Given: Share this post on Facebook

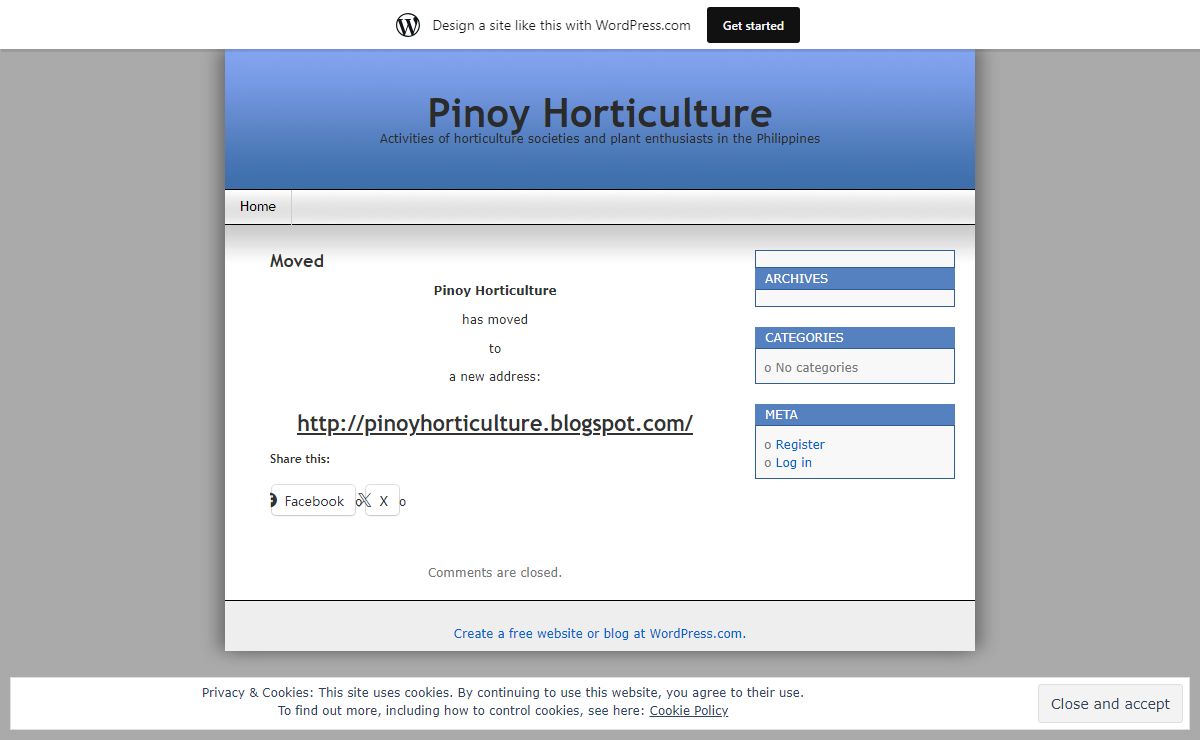Looking at the screenshot, I should (313, 500).
